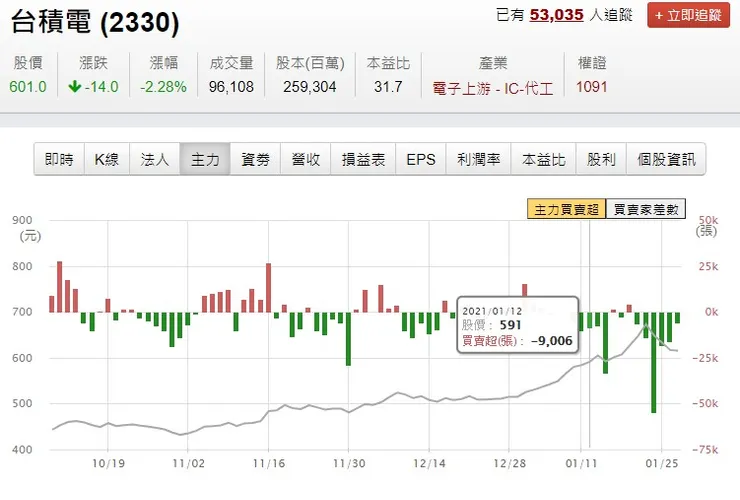Switch to the 資券 tab
The width and height of the screenshot is (740, 500).
(255, 159)
